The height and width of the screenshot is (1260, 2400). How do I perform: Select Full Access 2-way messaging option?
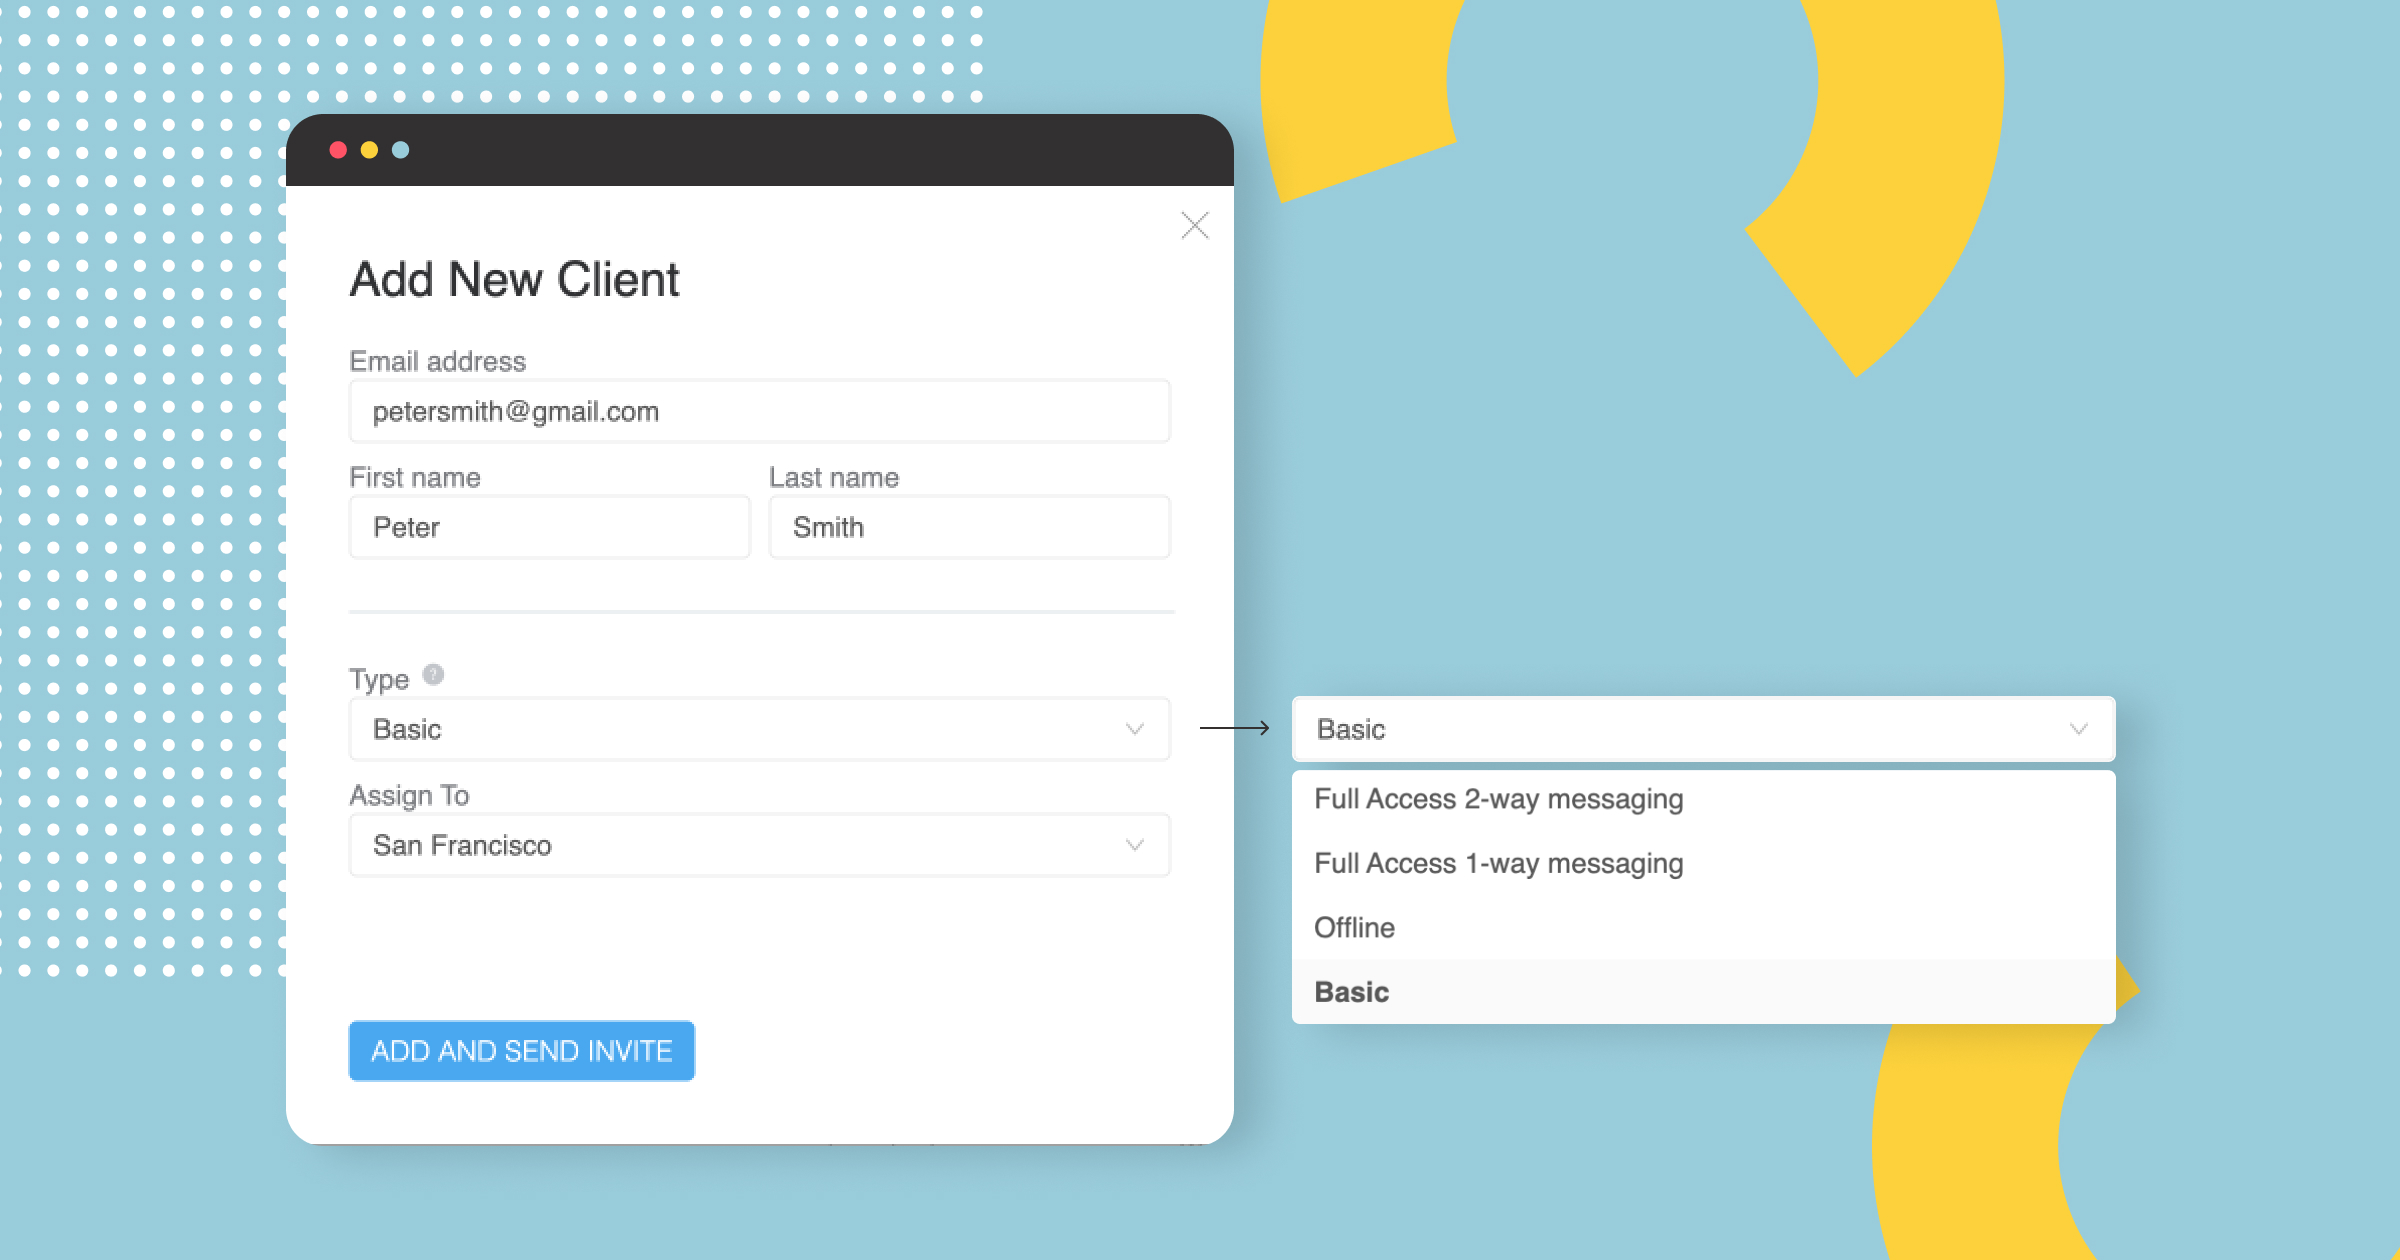(1498, 799)
